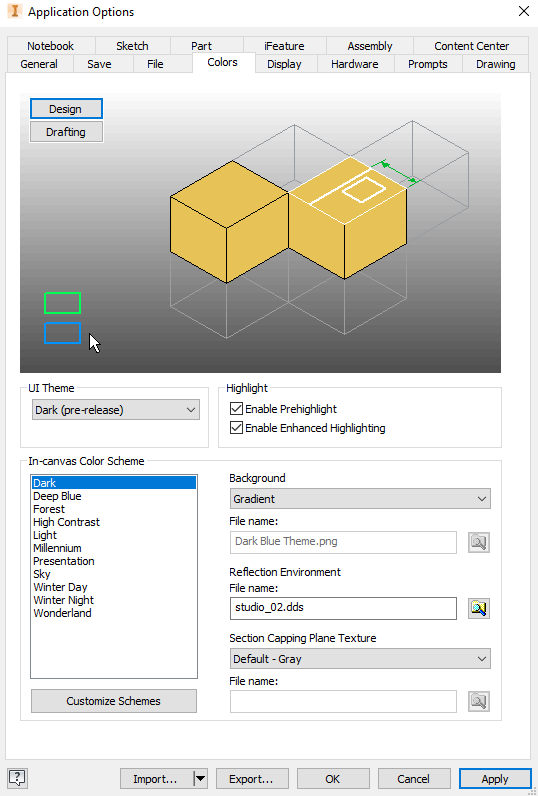538x796 pixels.
Task: Select Winter Night color scheme
Action: pyautogui.click(x=114, y=600)
